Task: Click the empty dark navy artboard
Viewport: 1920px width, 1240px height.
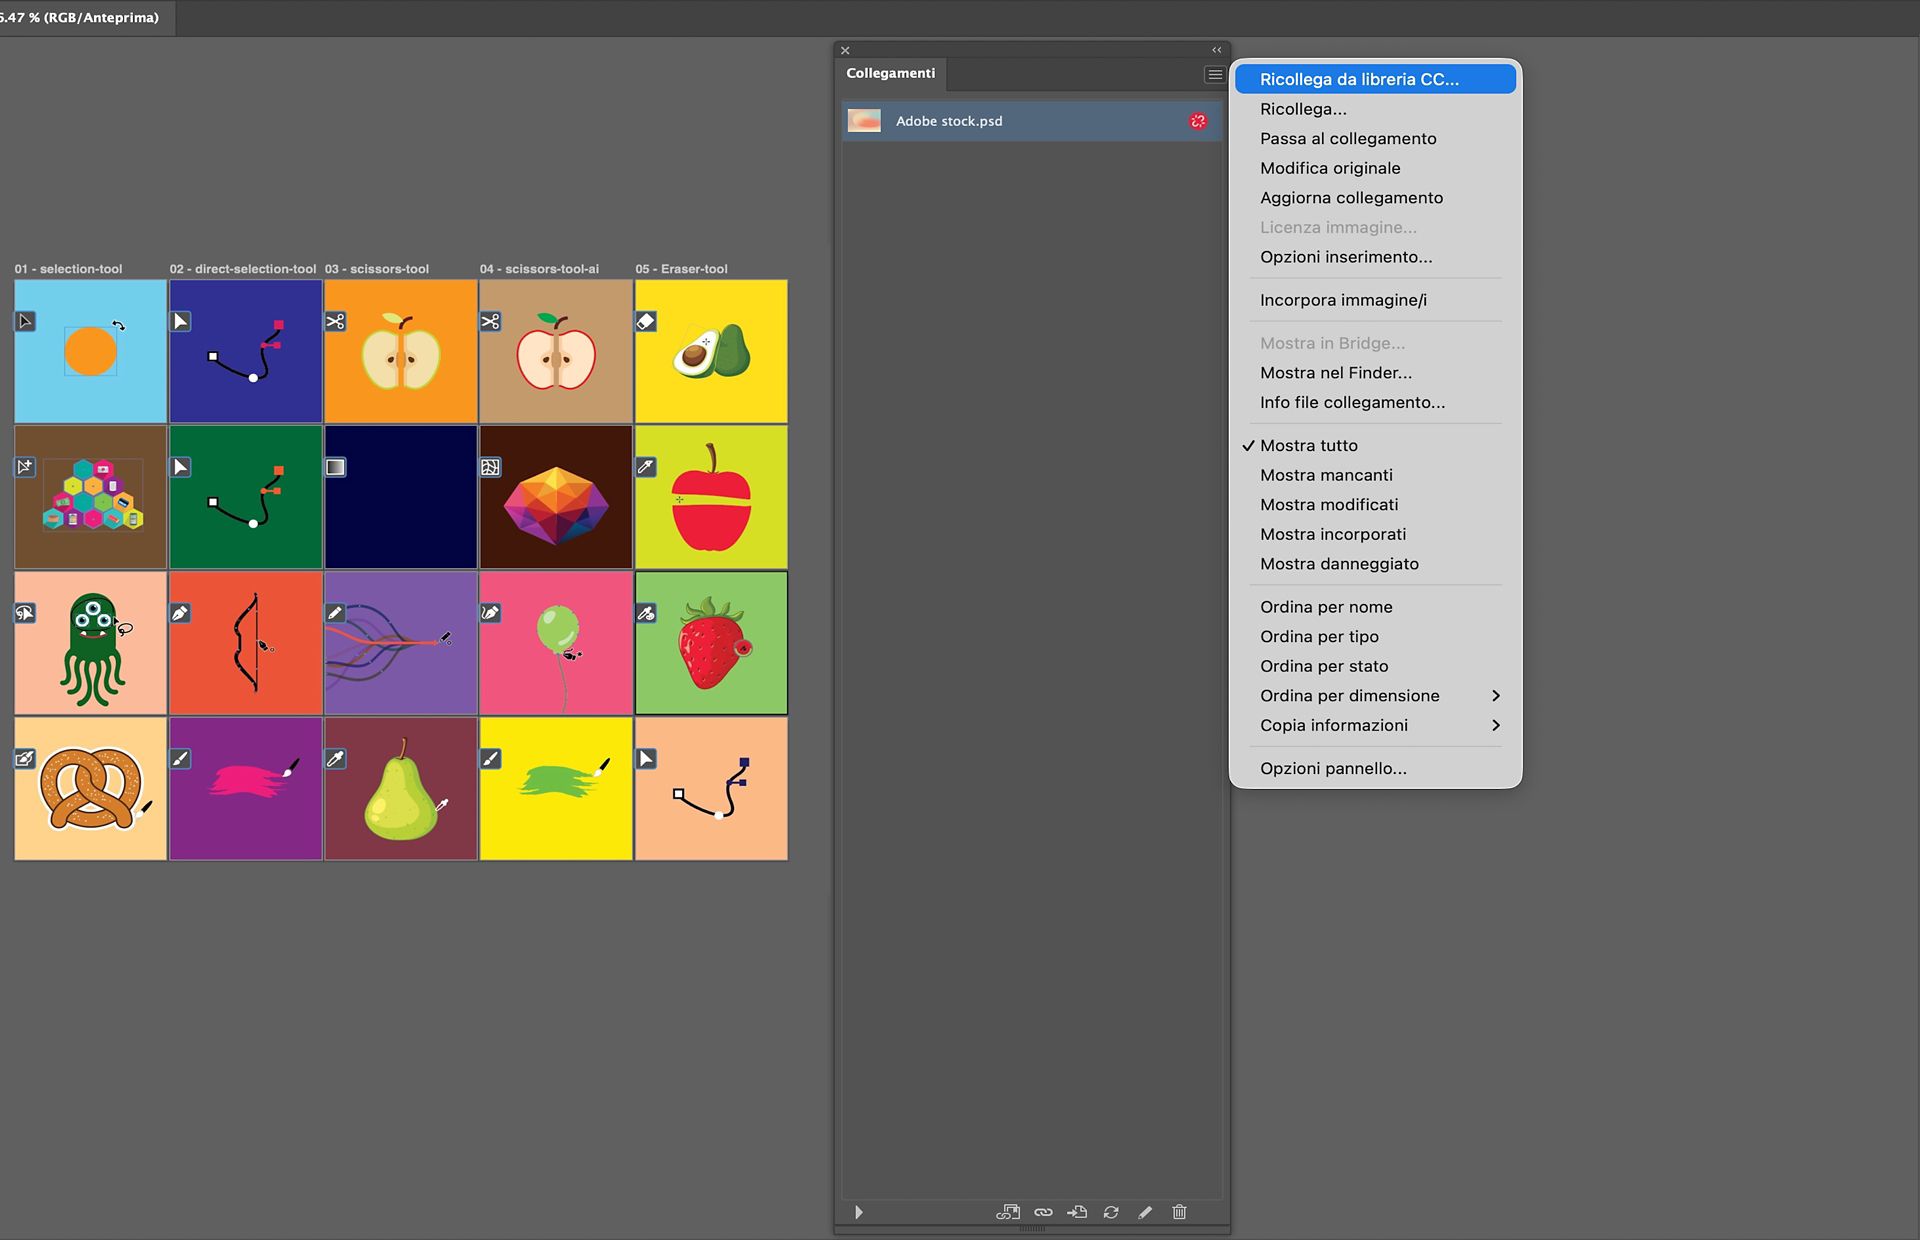Action: point(401,497)
